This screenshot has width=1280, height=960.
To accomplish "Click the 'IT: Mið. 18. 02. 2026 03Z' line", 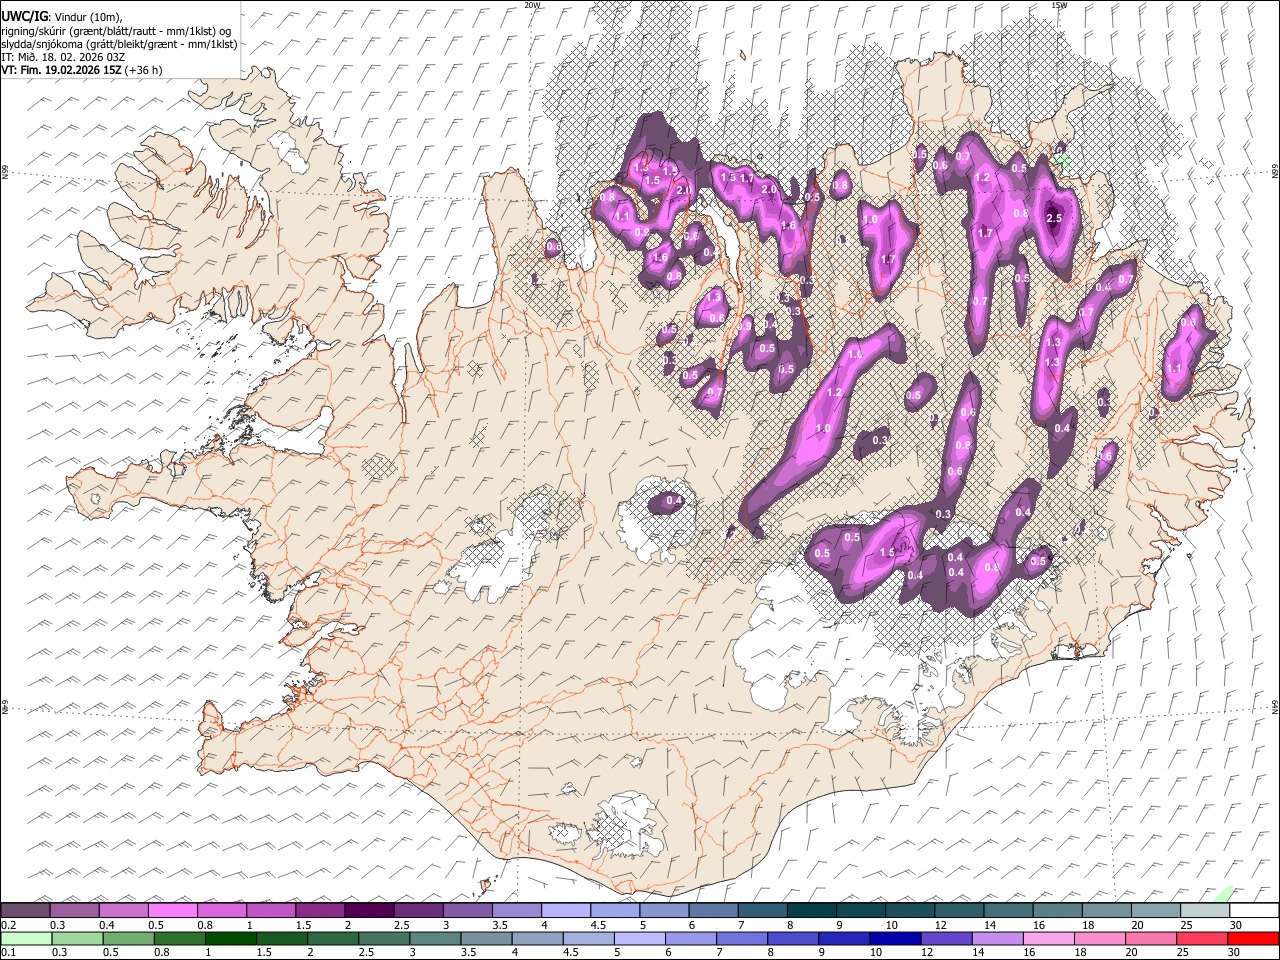I will click(63, 57).
